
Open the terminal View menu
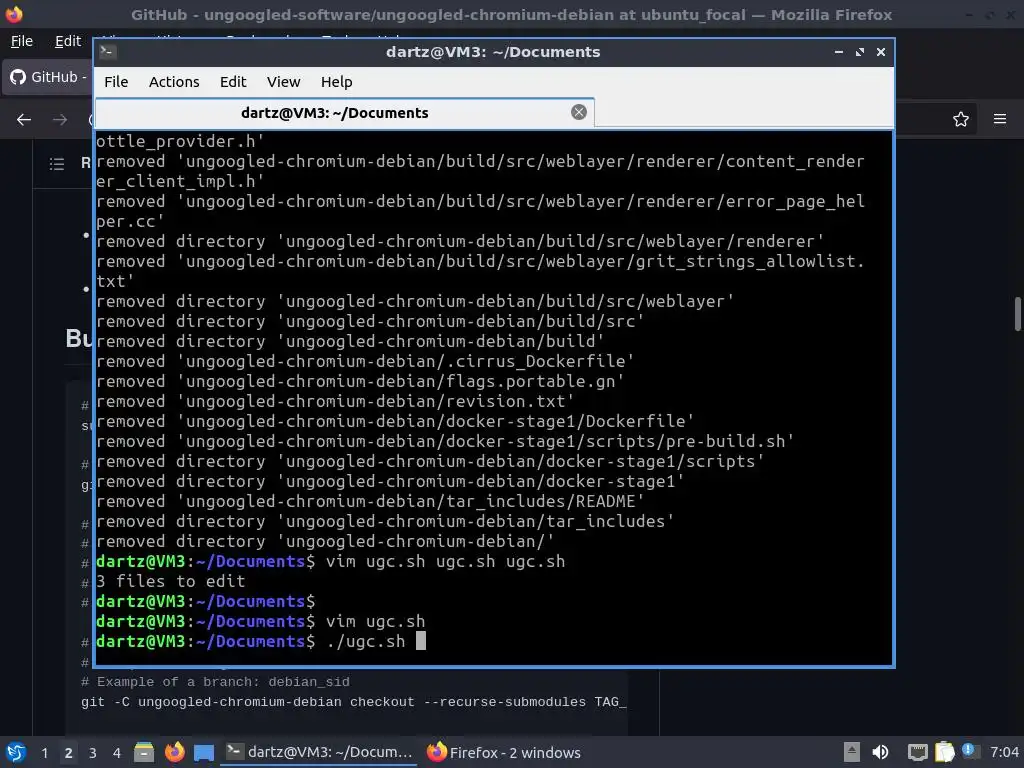click(x=283, y=82)
